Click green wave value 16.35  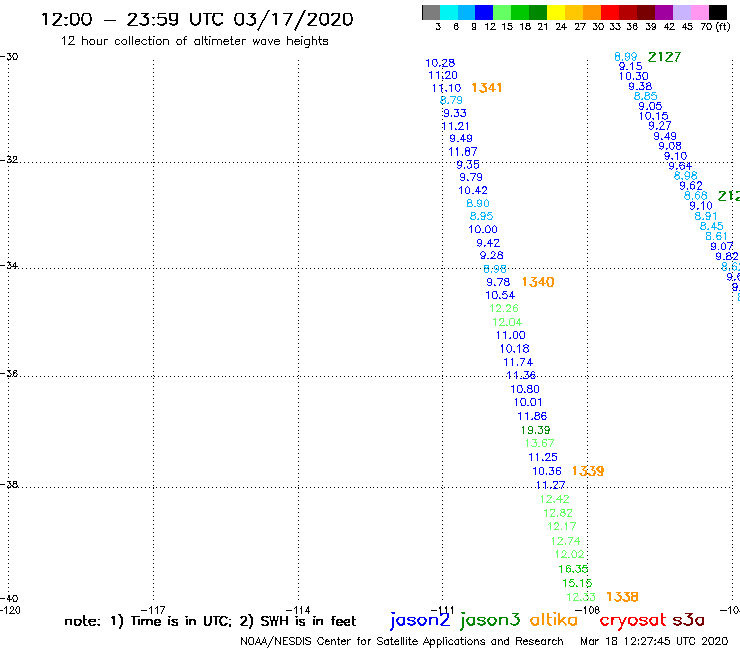point(573,569)
